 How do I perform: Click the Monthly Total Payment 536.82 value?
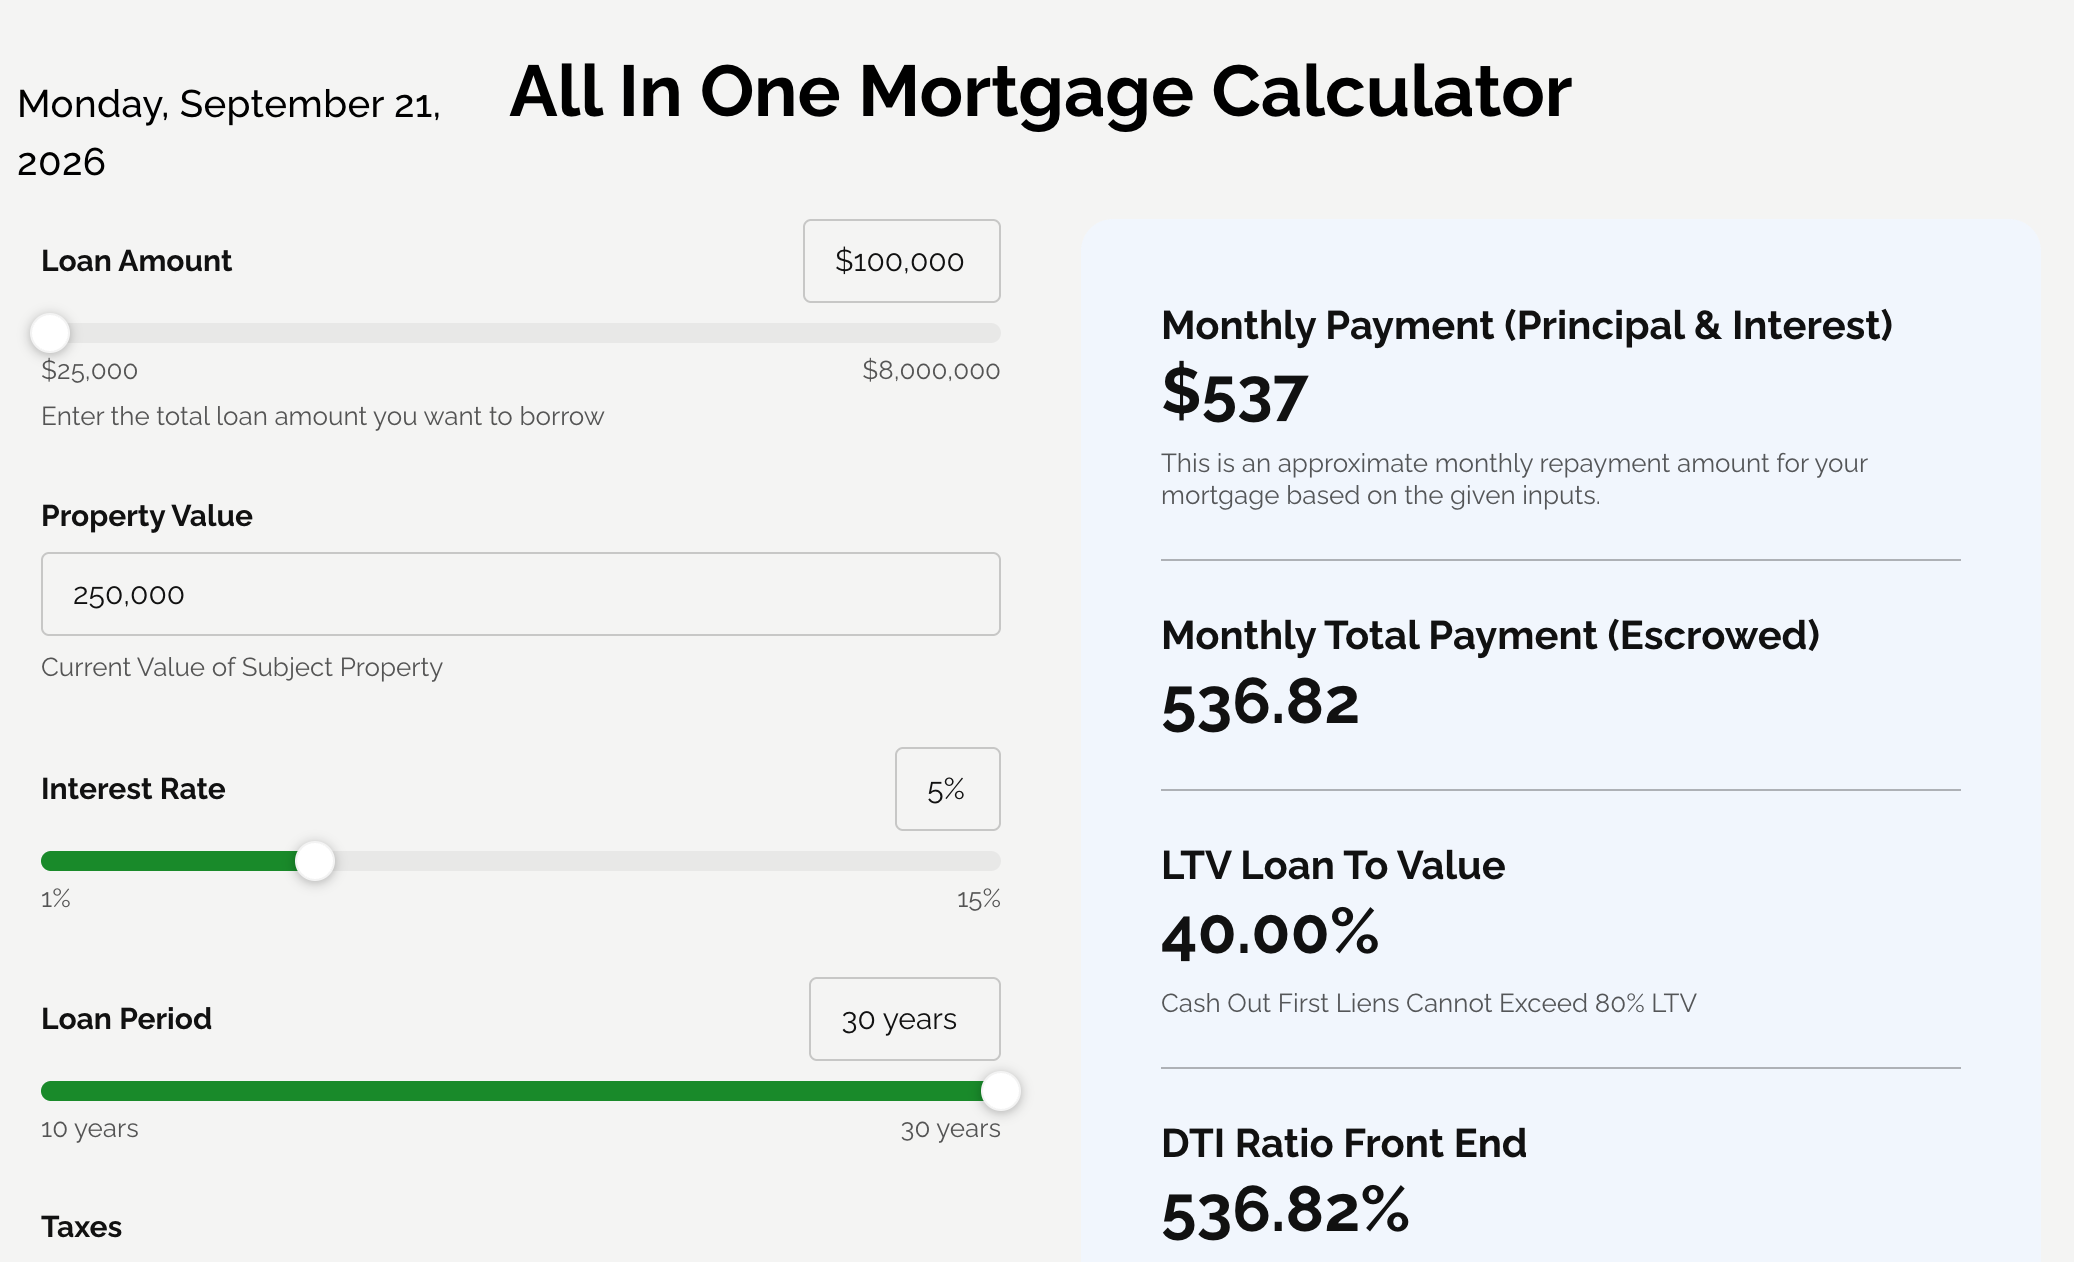(x=1260, y=703)
